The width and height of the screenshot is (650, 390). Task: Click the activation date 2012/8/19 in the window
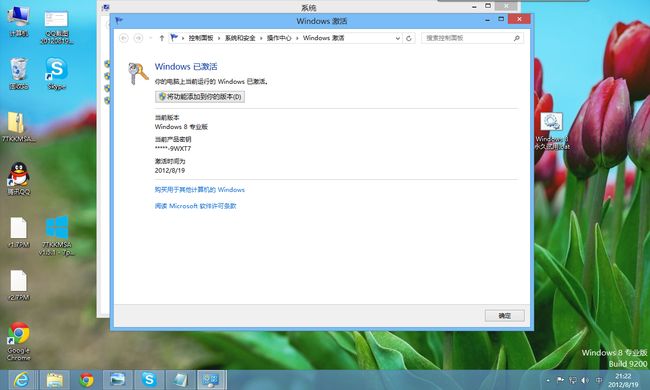tap(170, 170)
